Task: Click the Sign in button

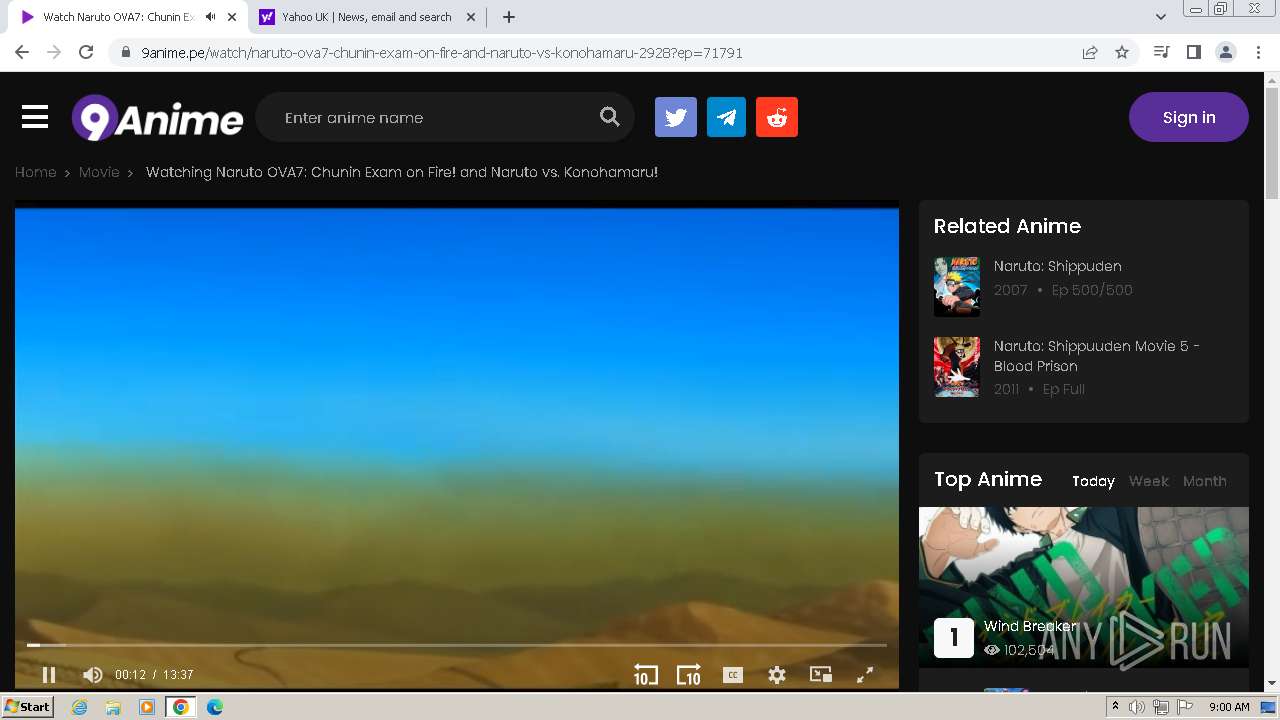Action: point(1189,117)
